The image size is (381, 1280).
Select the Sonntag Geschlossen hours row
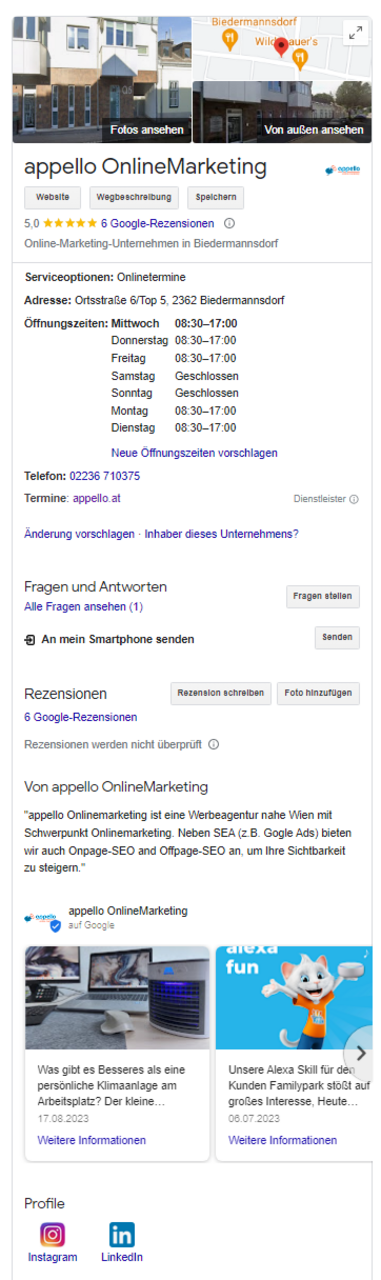pyautogui.click(x=174, y=393)
